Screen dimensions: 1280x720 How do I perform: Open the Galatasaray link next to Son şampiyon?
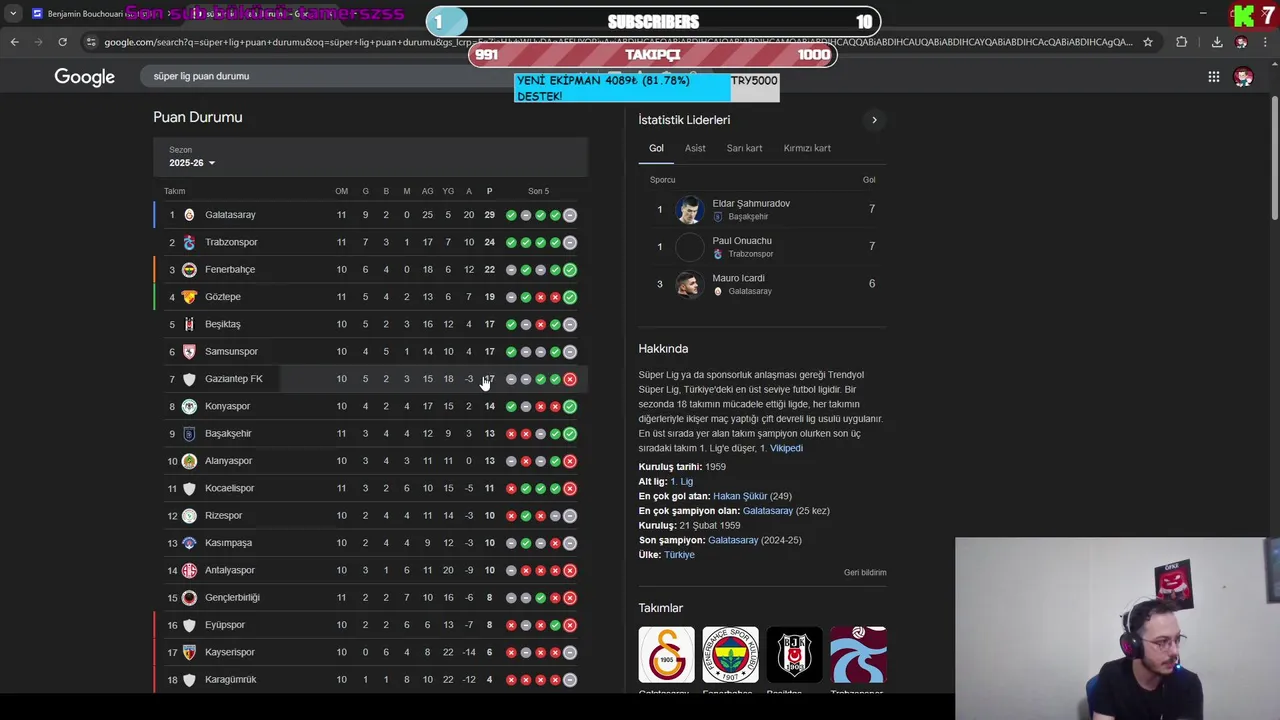(733, 540)
